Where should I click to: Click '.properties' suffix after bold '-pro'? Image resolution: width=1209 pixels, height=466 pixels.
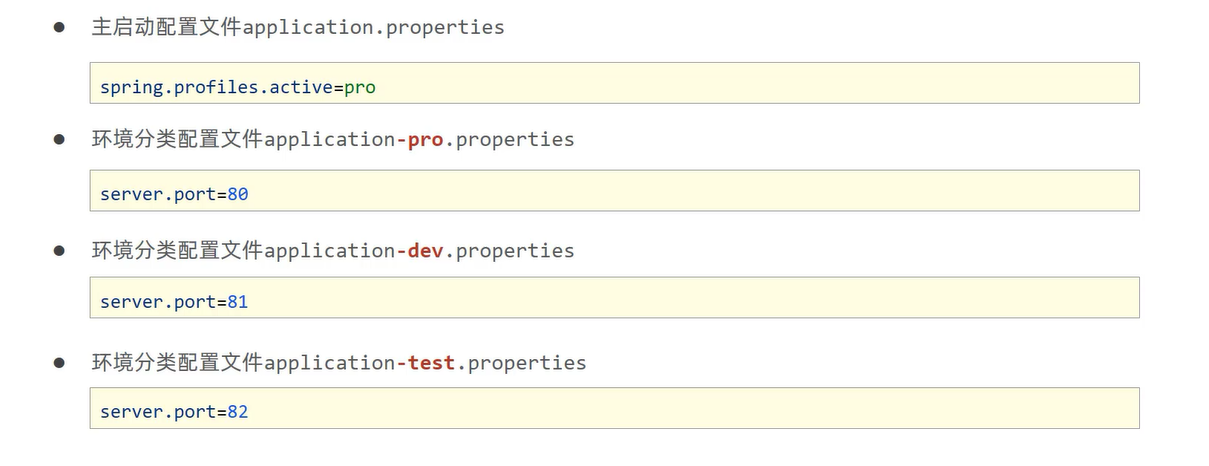509,140
